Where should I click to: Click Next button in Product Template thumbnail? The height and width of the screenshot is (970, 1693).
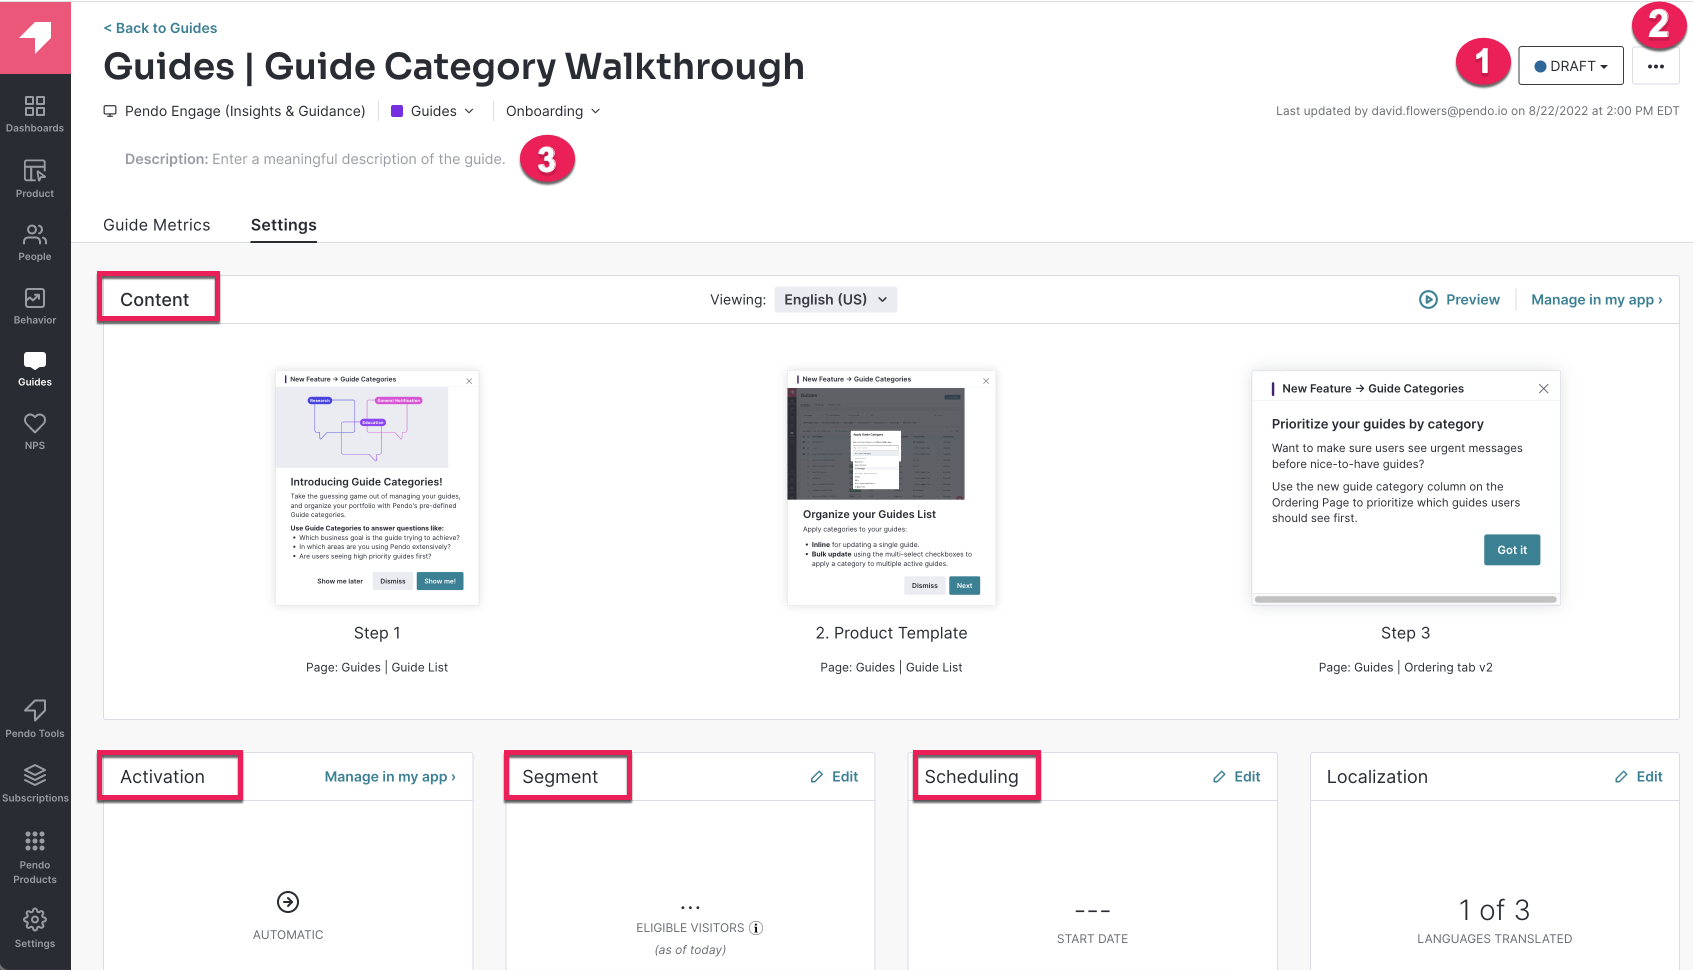[x=964, y=586]
